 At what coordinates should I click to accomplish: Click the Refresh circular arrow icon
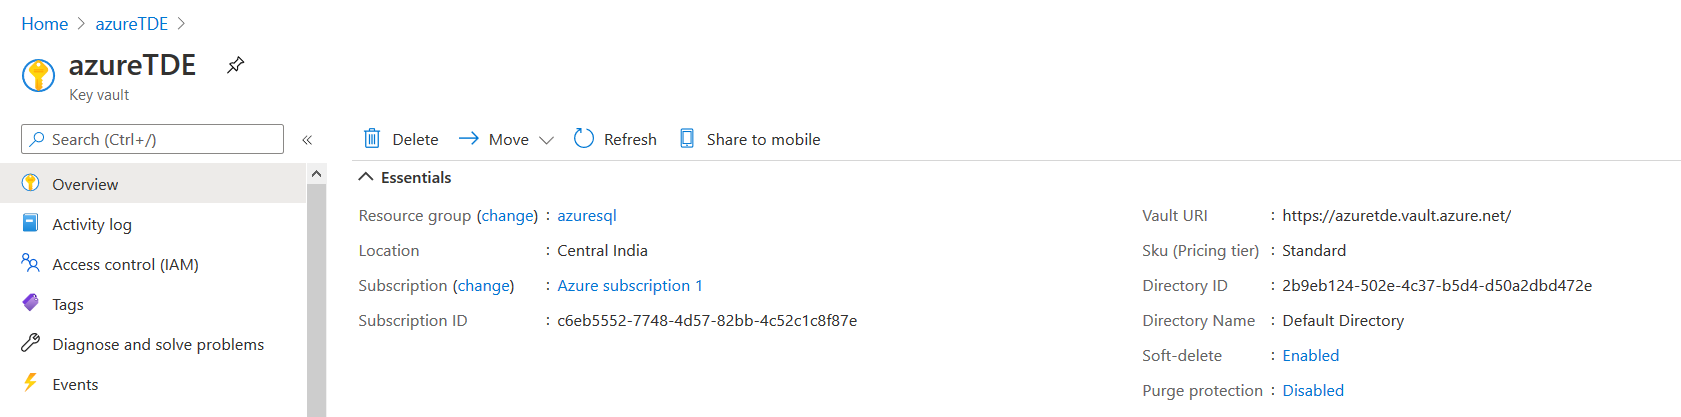pyautogui.click(x=584, y=139)
